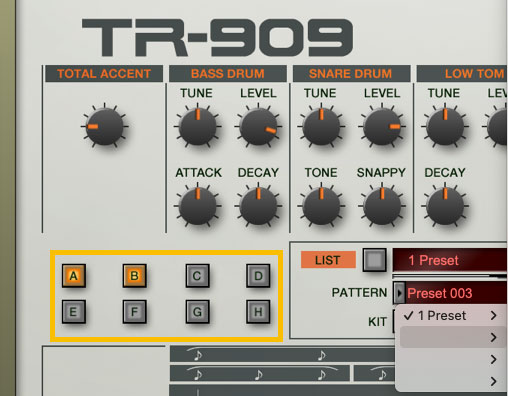The width and height of the screenshot is (508, 396).
Task: Click the Snare Drum SNAPPY knob
Action: tap(382, 206)
